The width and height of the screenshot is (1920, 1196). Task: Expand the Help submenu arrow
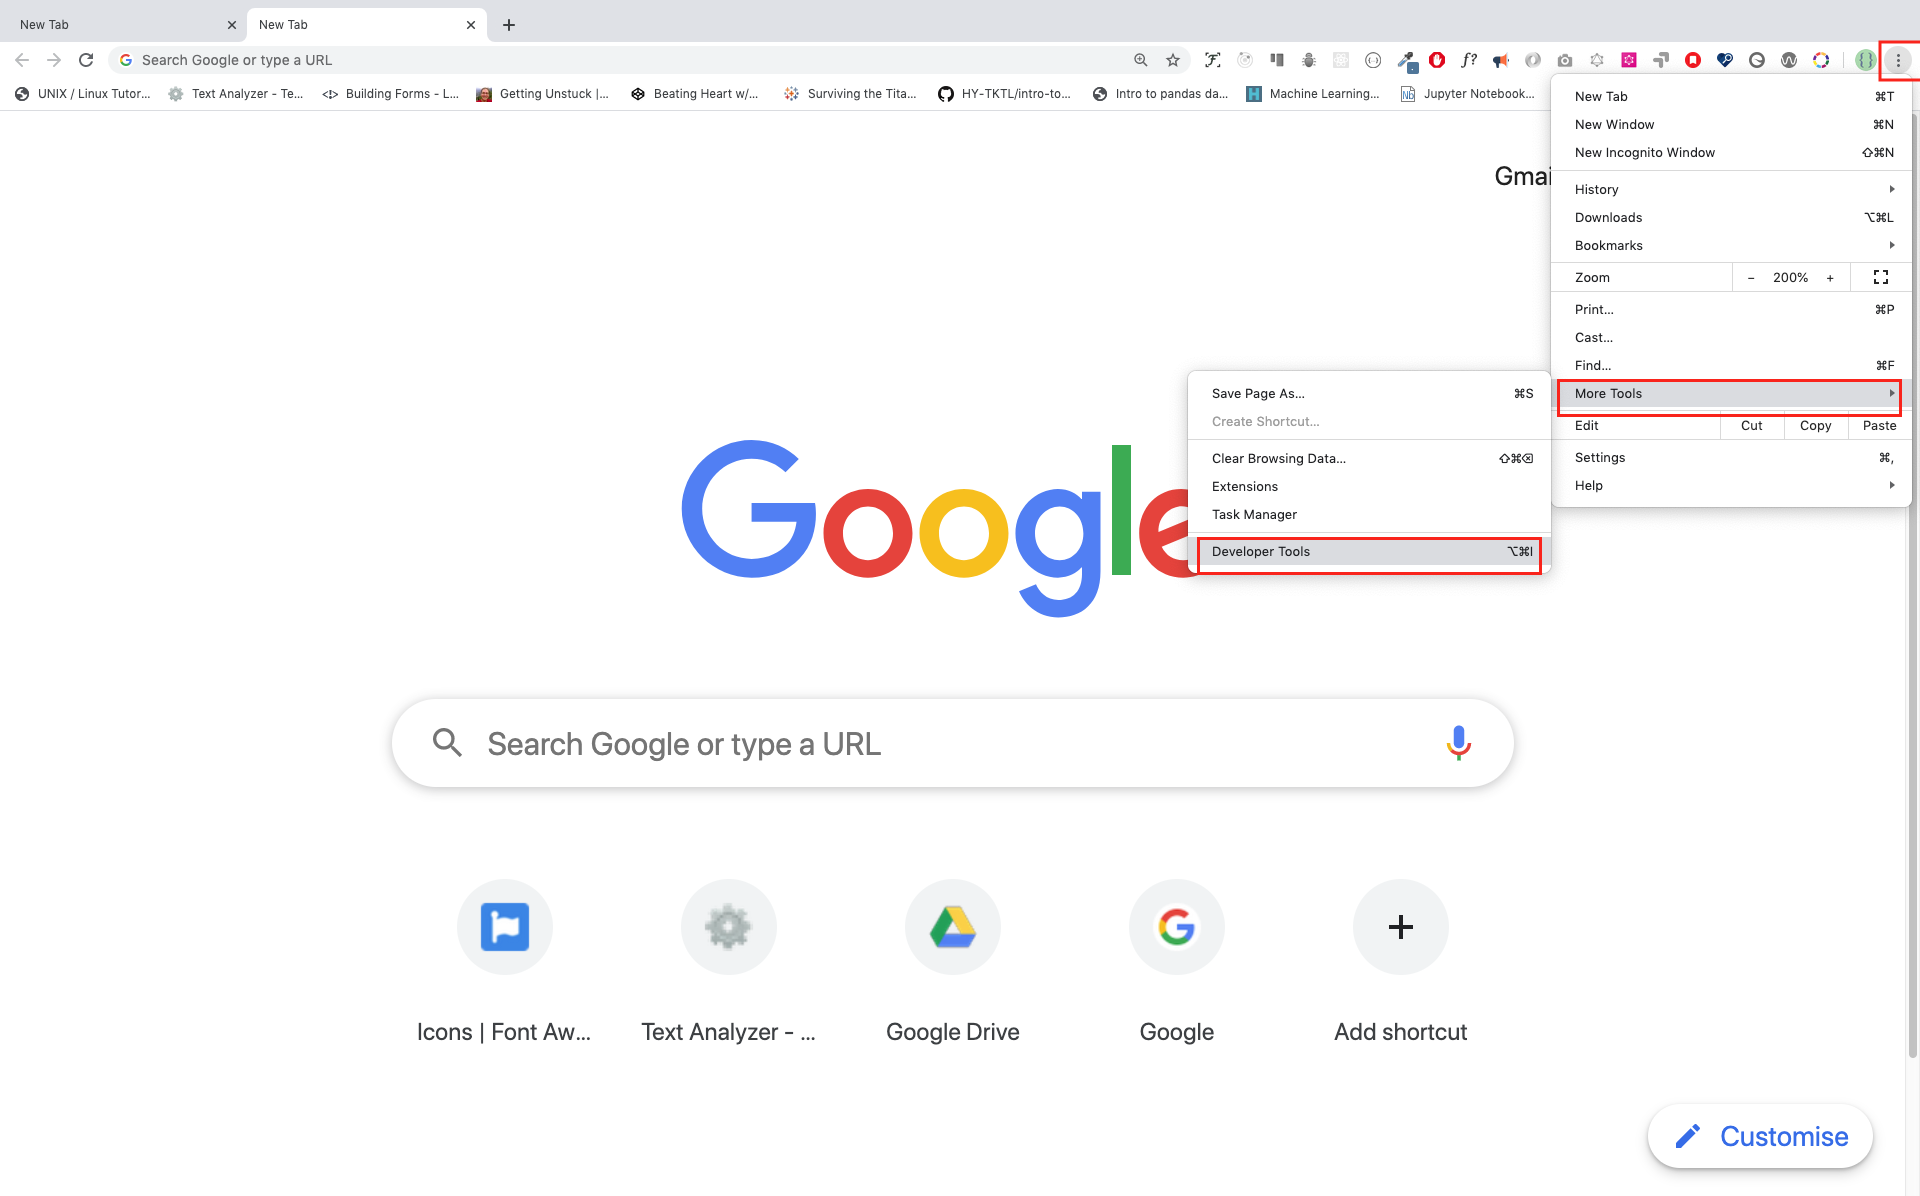1892,485
